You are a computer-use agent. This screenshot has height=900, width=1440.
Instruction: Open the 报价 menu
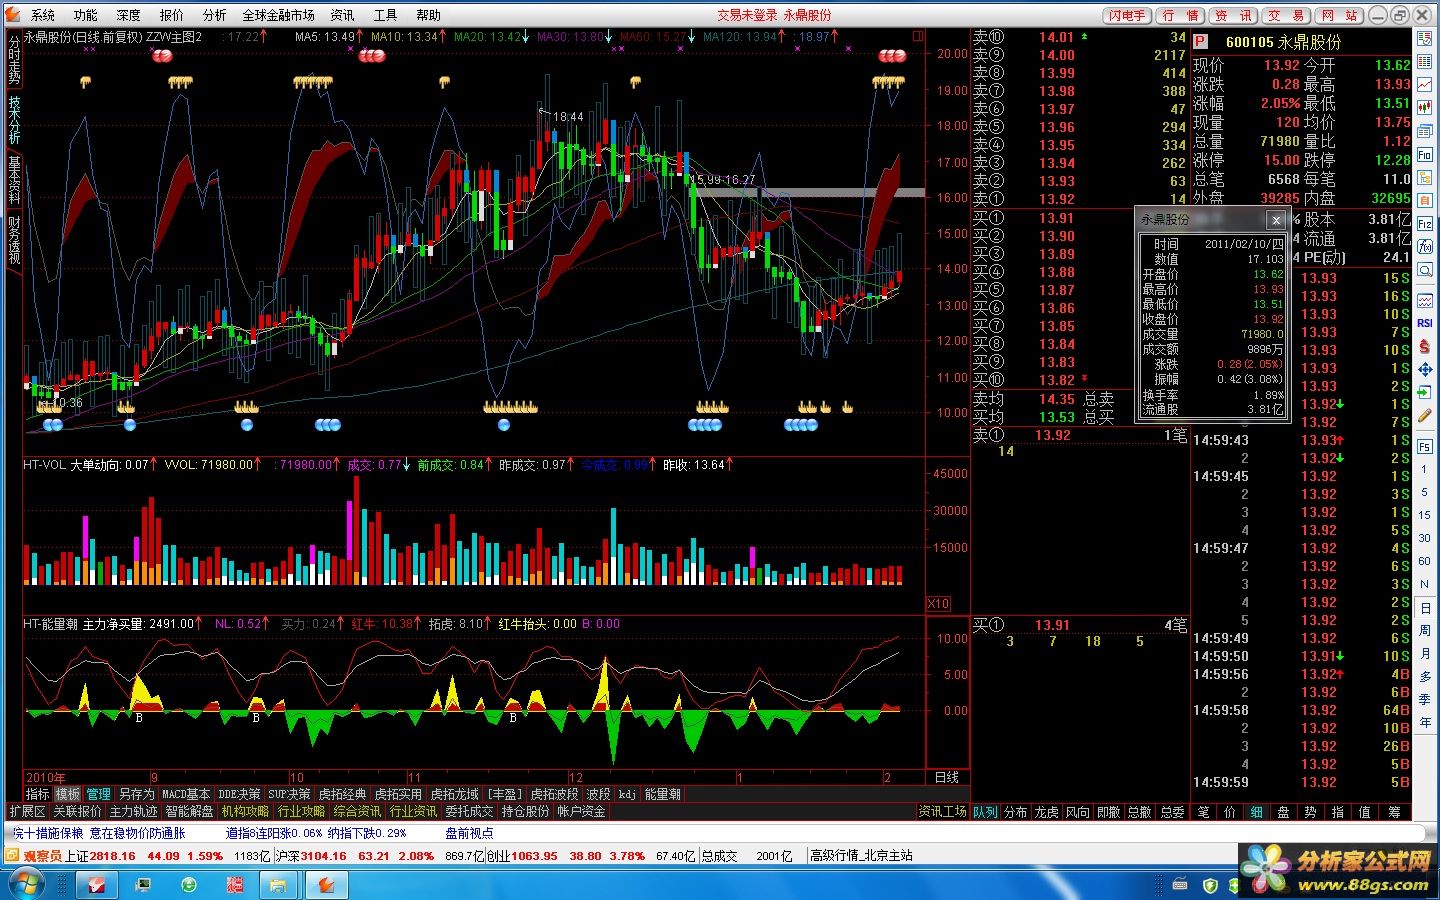(x=172, y=15)
